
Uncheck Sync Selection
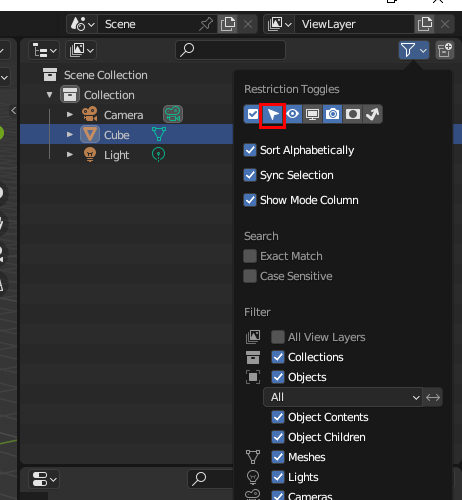click(250, 175)
